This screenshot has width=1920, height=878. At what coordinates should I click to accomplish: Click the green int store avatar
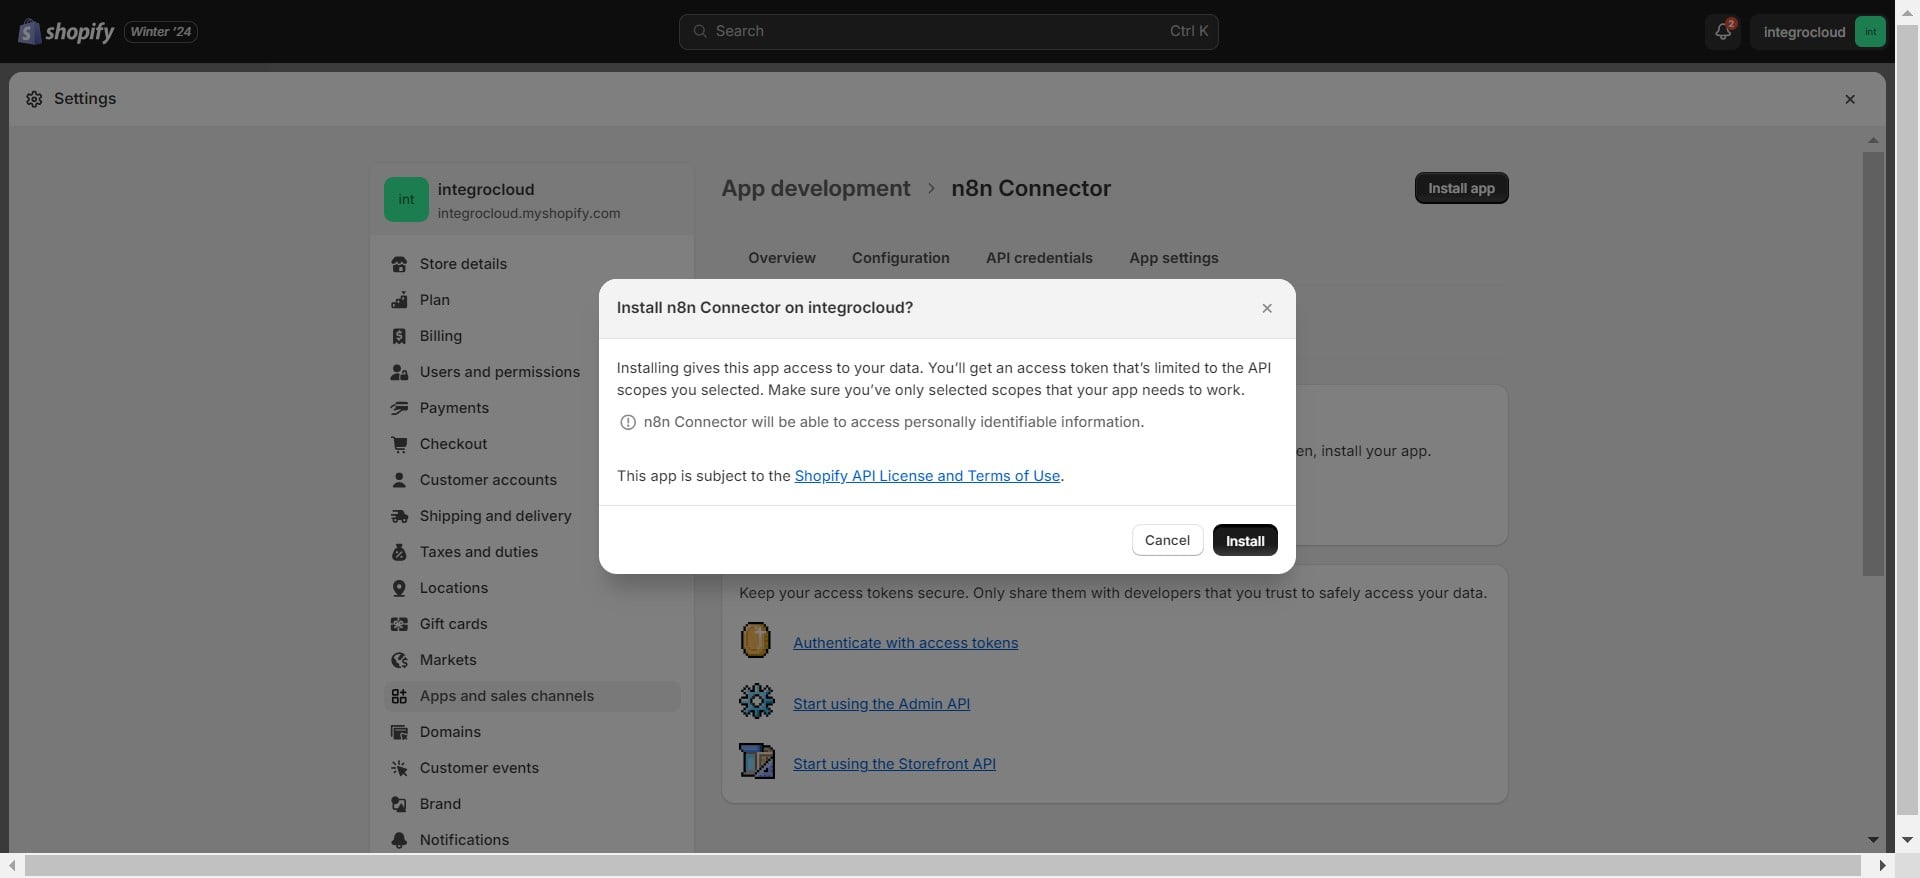406,200
